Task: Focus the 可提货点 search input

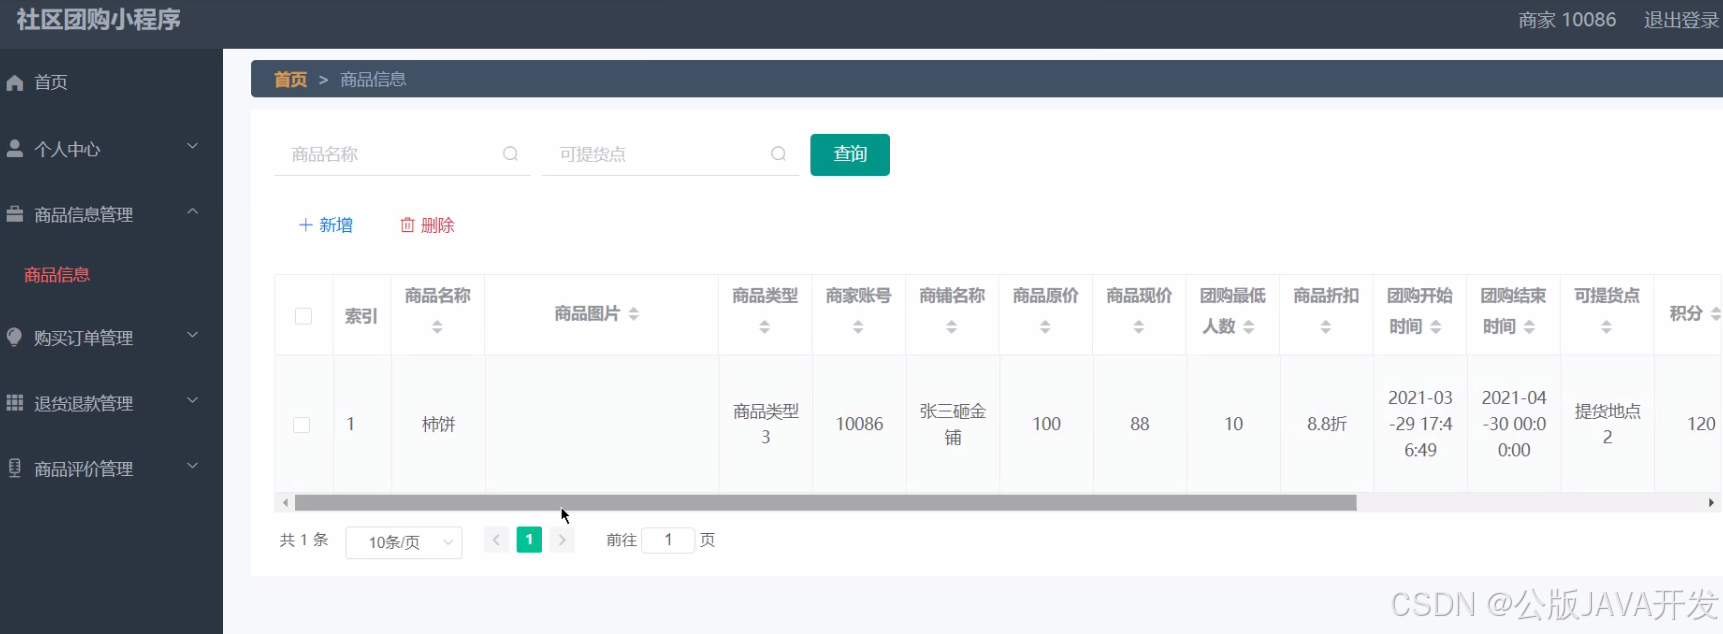Action: (670, 154)
